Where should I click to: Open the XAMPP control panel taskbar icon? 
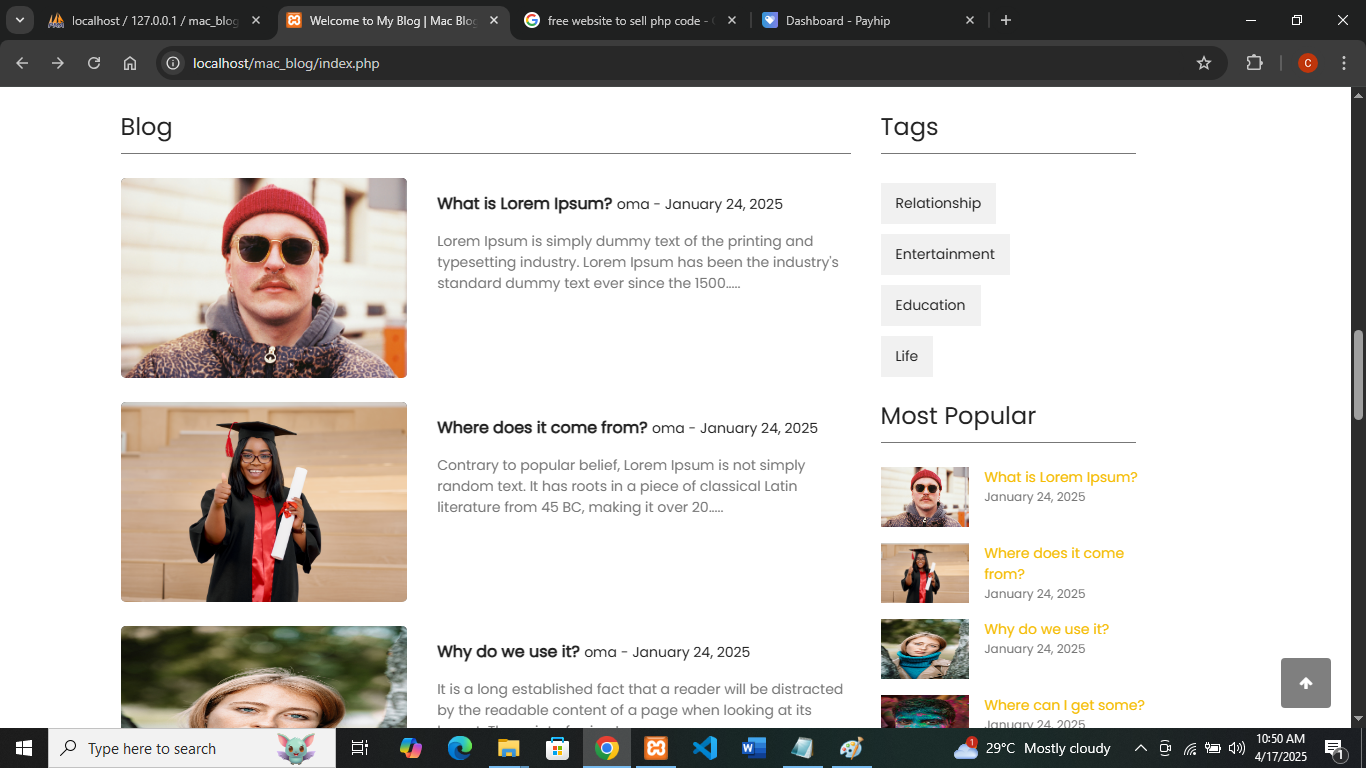(x=656, y=748)
